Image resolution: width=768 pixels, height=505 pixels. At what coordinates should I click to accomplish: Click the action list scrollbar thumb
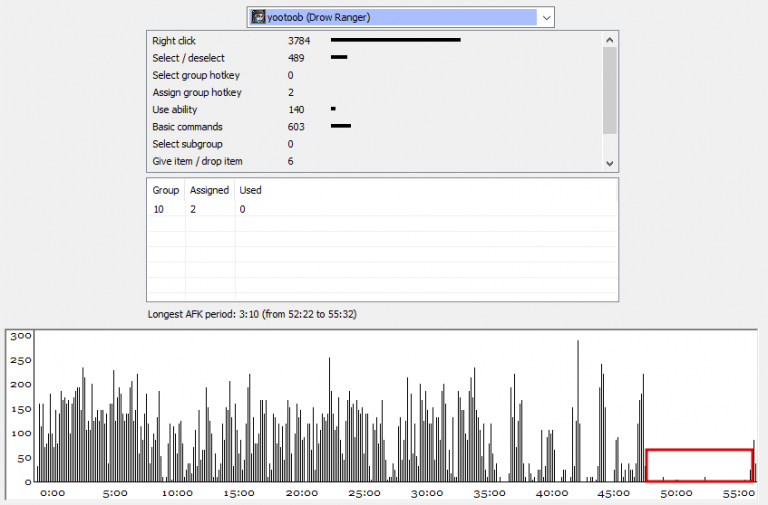click(609, 91)
